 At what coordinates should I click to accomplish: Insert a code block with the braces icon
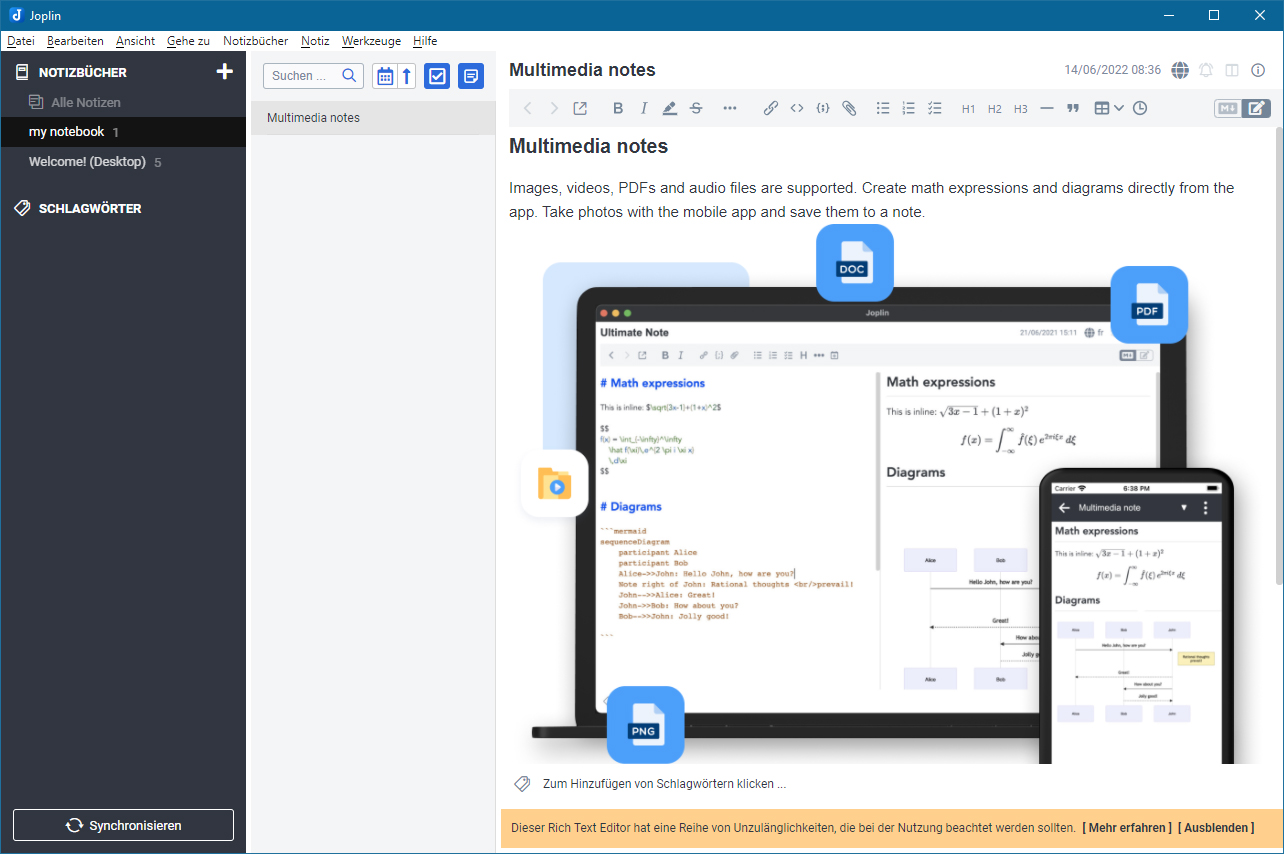tap(823, 108)
